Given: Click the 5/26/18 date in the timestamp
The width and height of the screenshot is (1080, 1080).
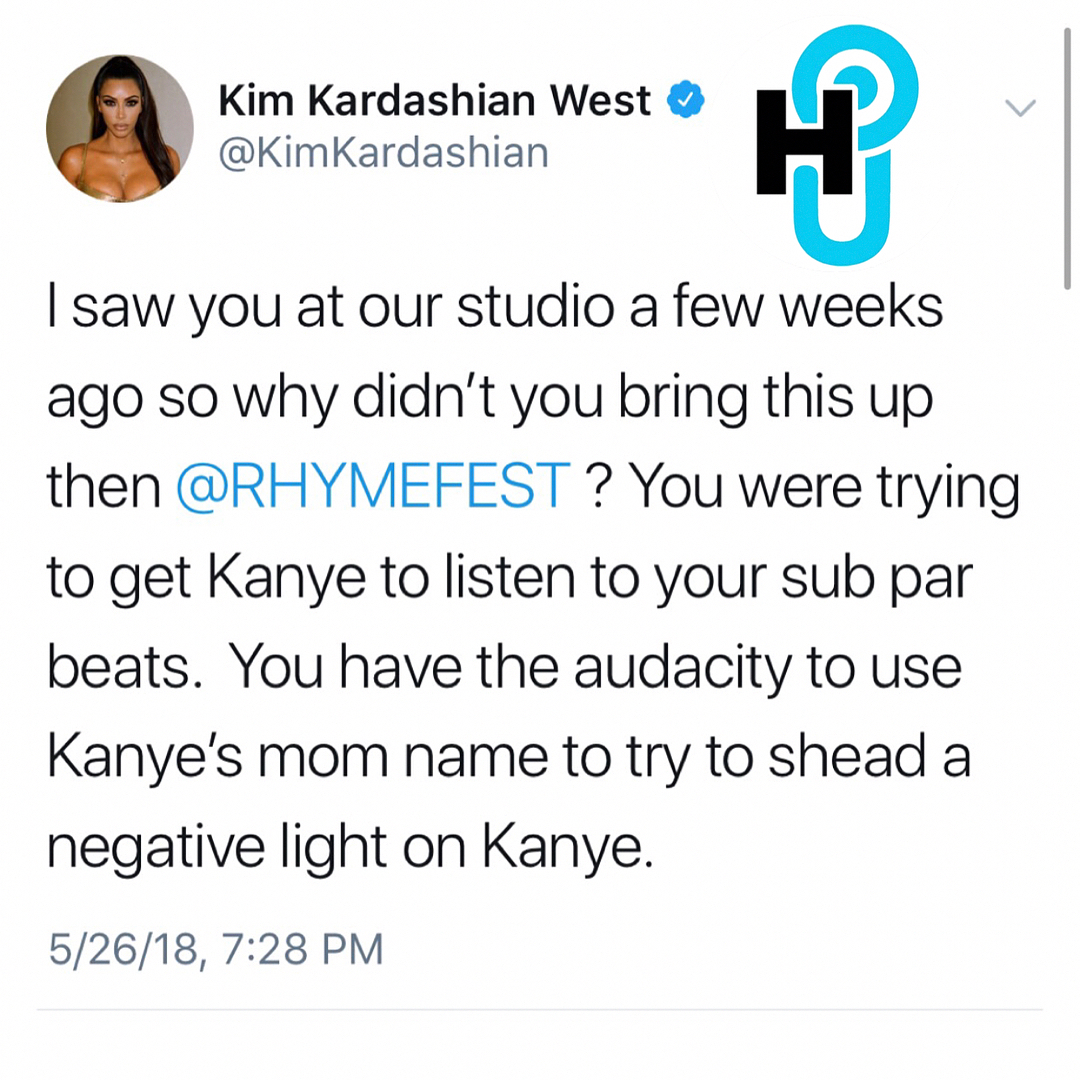Looking at the screenshot, I should [123, 949].
